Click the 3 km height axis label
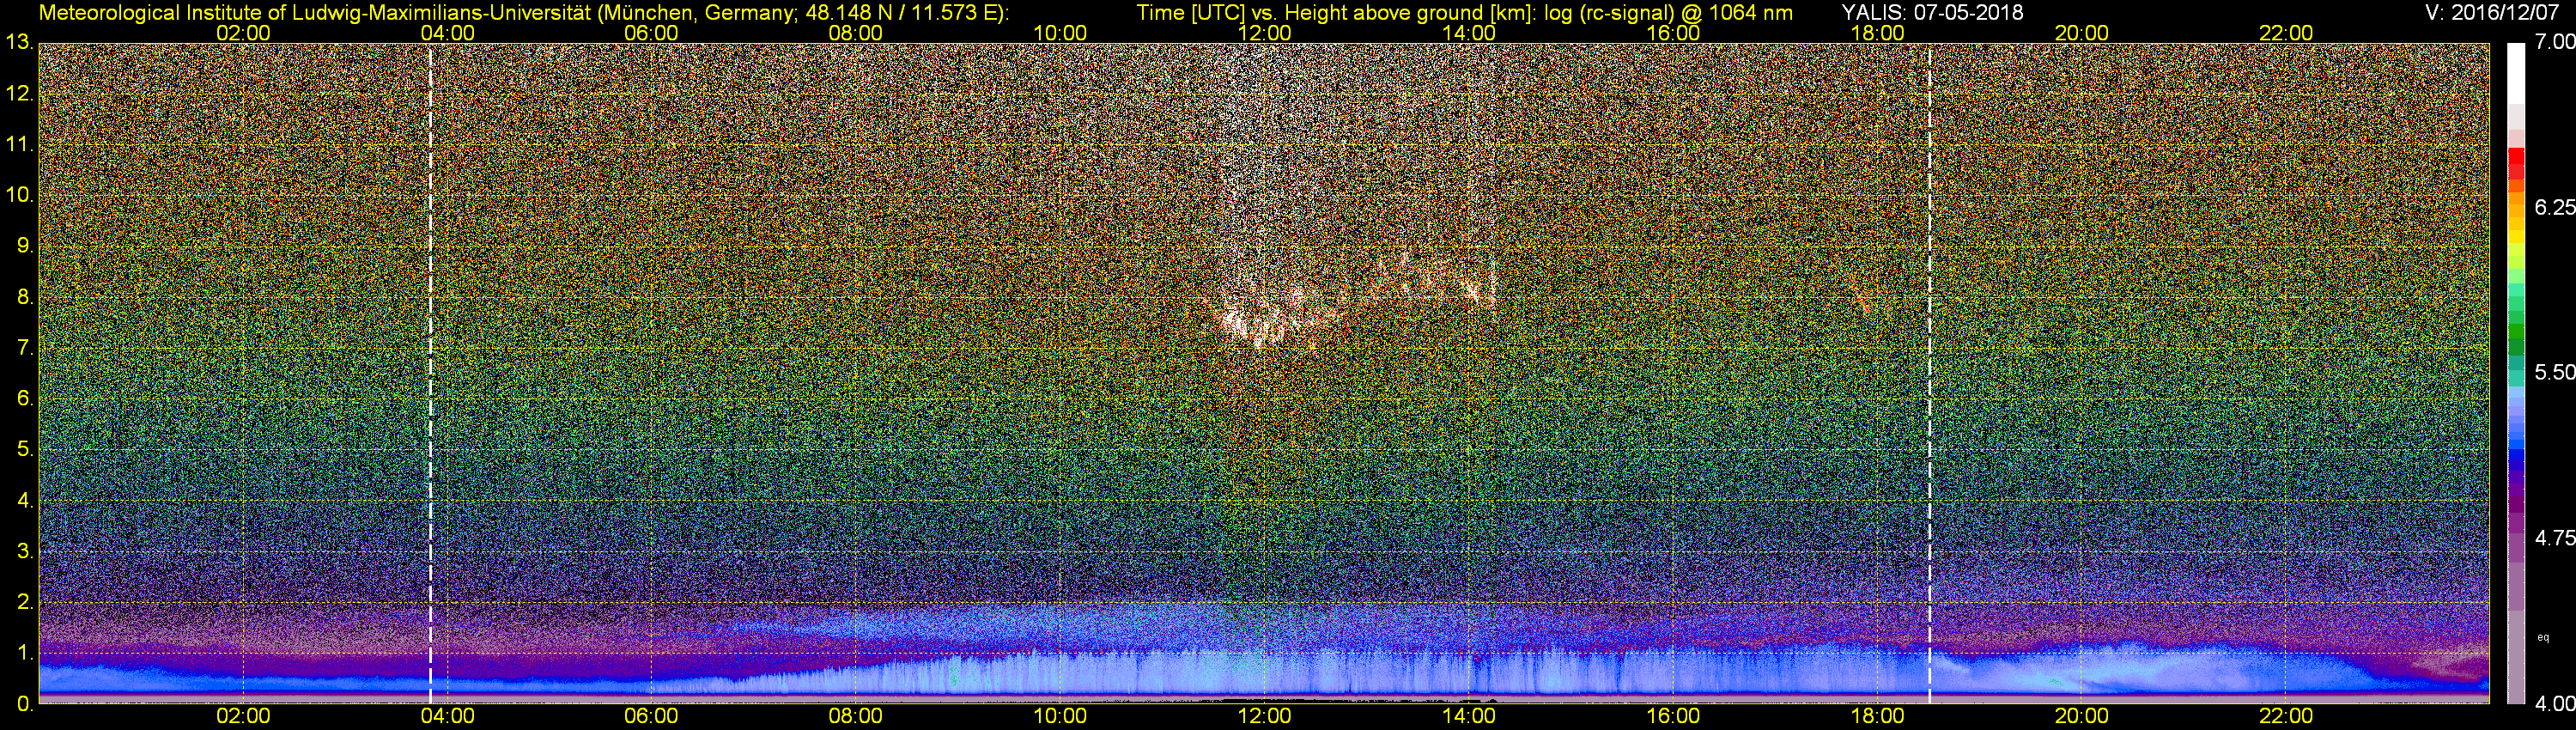The width and height of the screenshot is (2576, 730). pyautogui.click(x=24, y=551)
